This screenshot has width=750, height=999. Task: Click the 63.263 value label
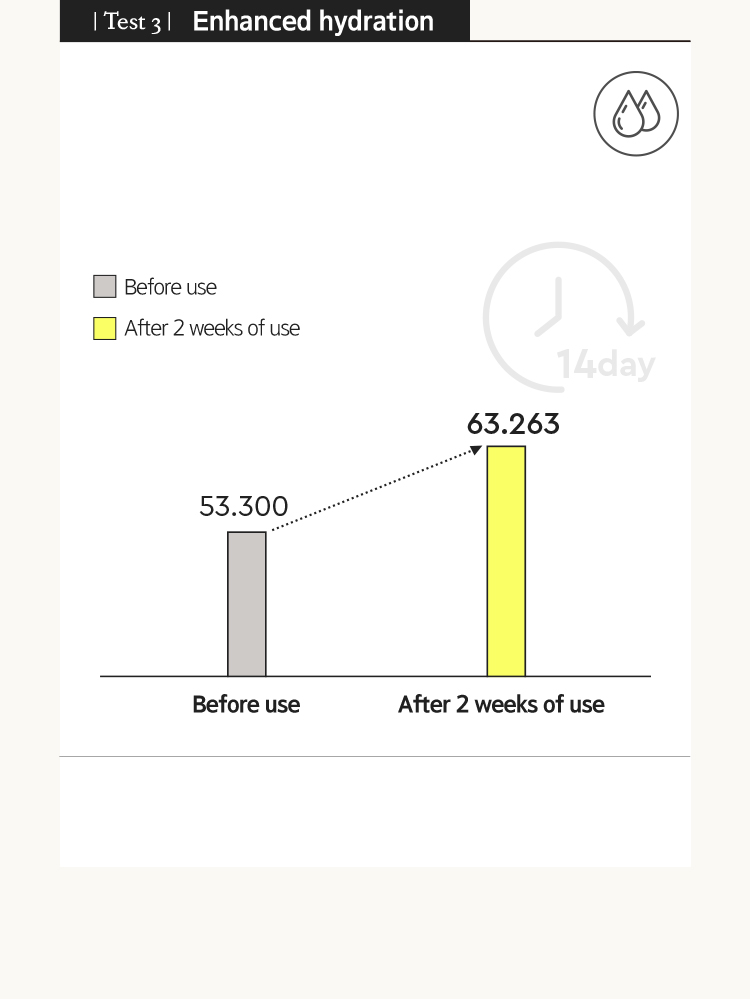pos(513,424)
